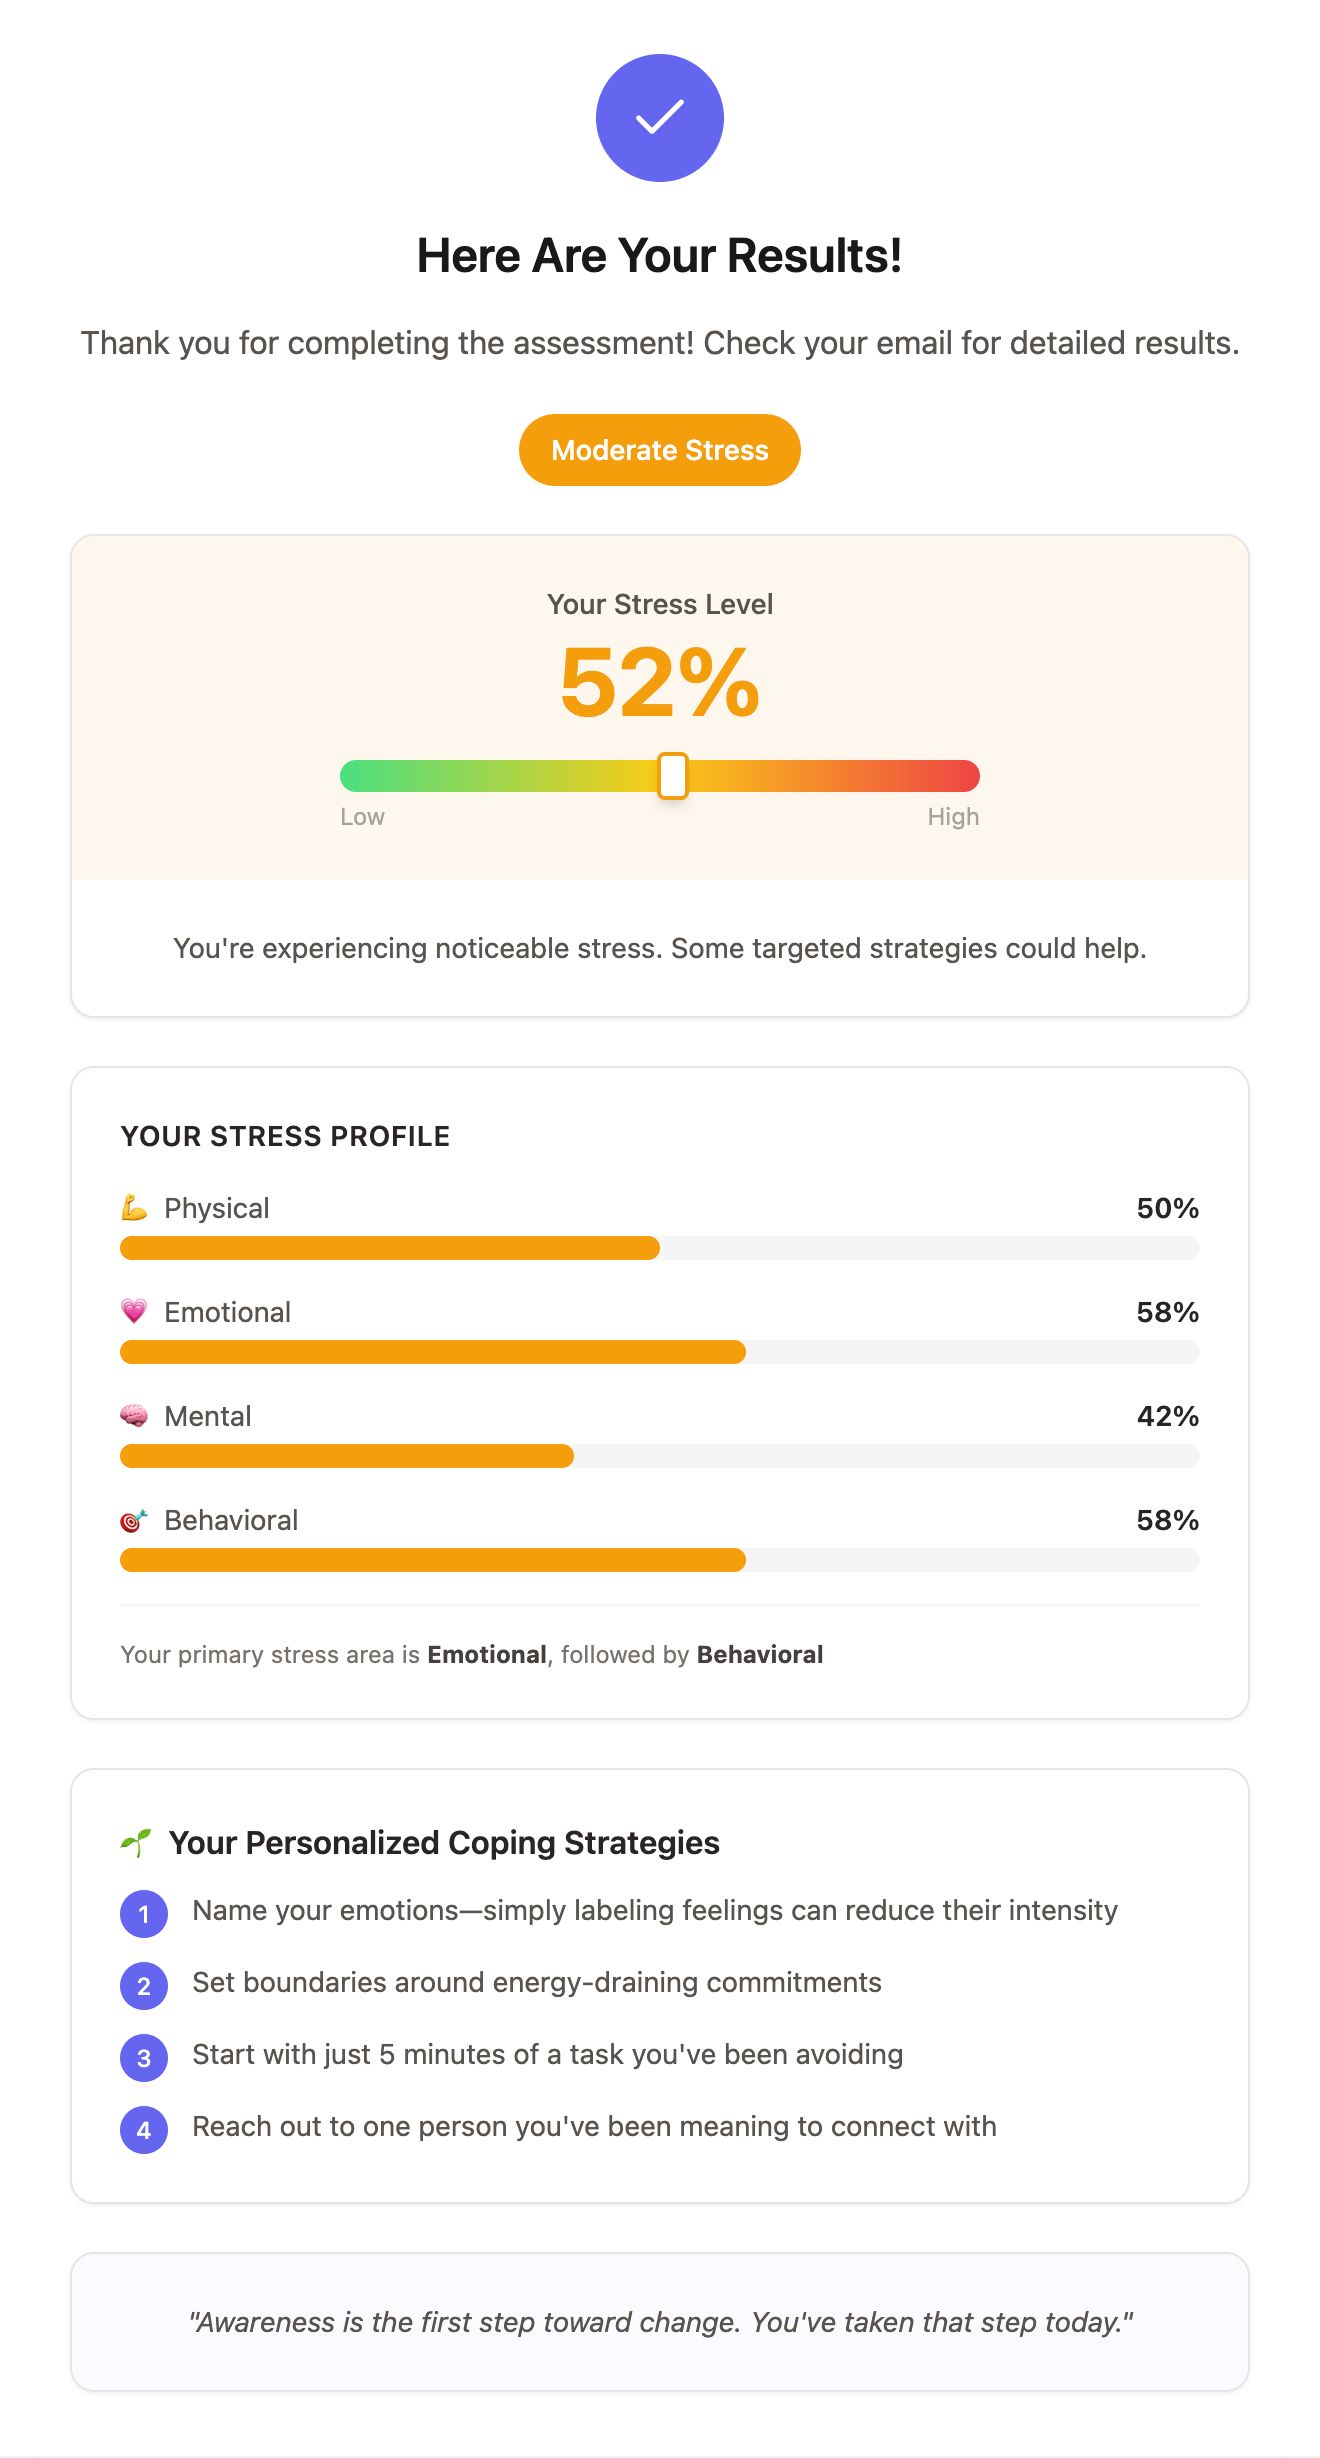Click the awareness quote card
This screenshot has height=2458, width=1320.
click(x=660, y=2322)
